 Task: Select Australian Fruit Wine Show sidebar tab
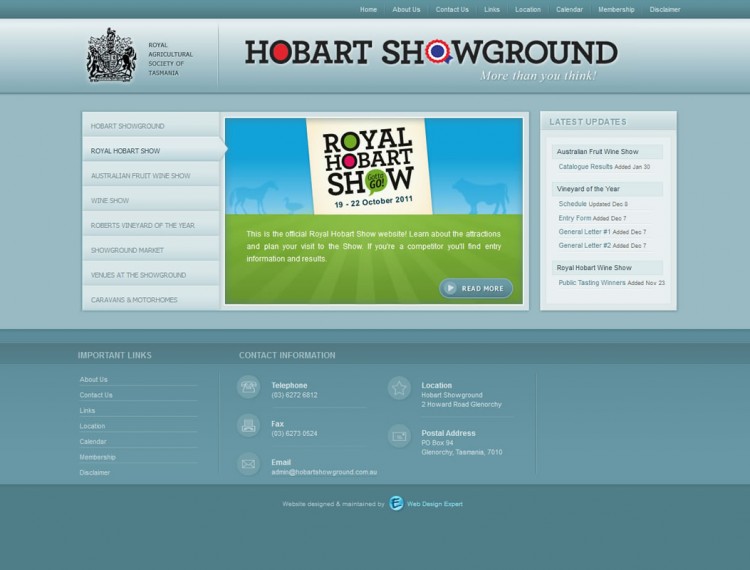pos(151,175)
